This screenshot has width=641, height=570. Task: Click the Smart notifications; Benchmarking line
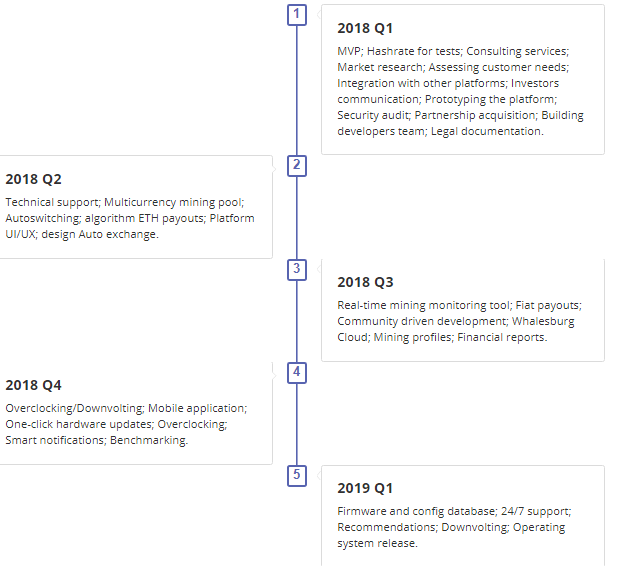97,440
